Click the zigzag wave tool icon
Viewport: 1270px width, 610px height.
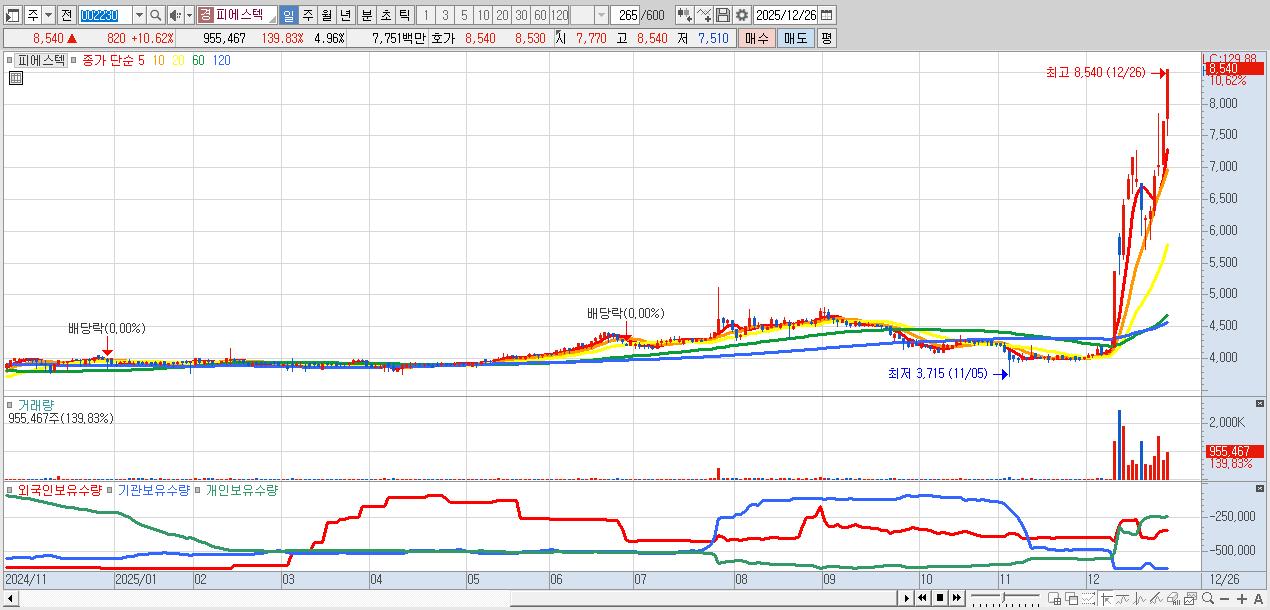1140,598
